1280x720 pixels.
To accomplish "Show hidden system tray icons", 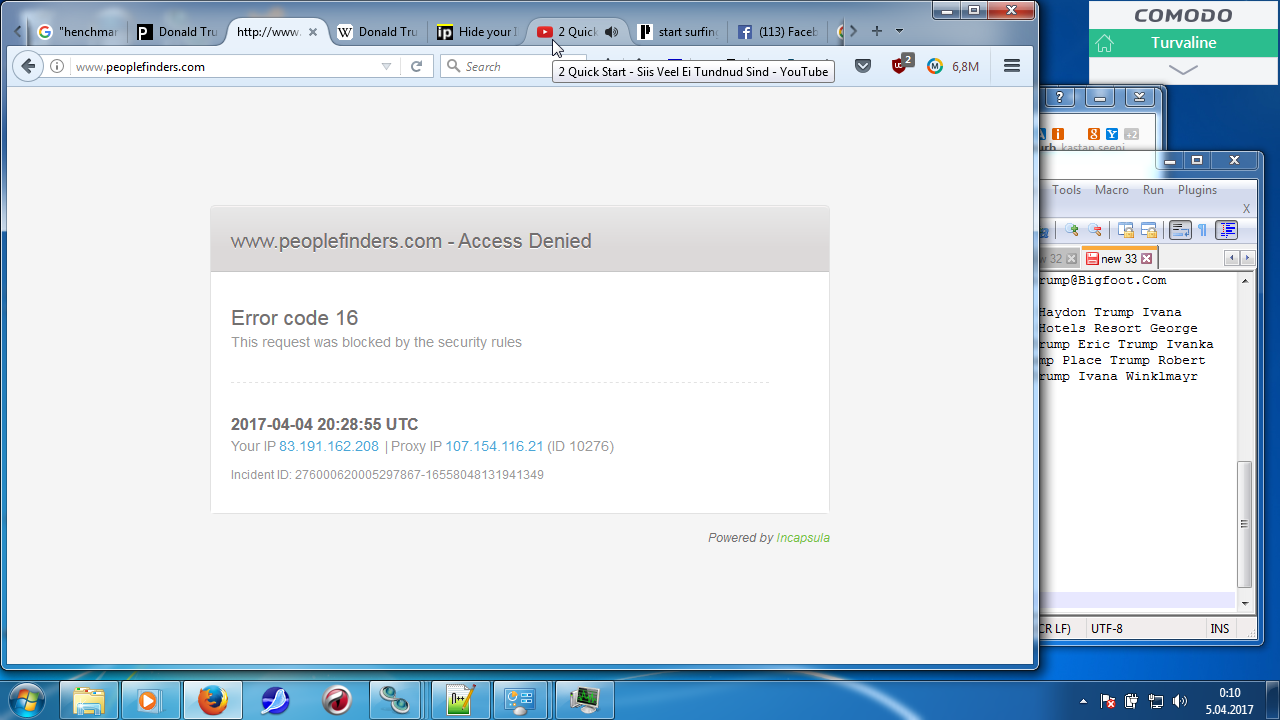I will point(1084,701).
